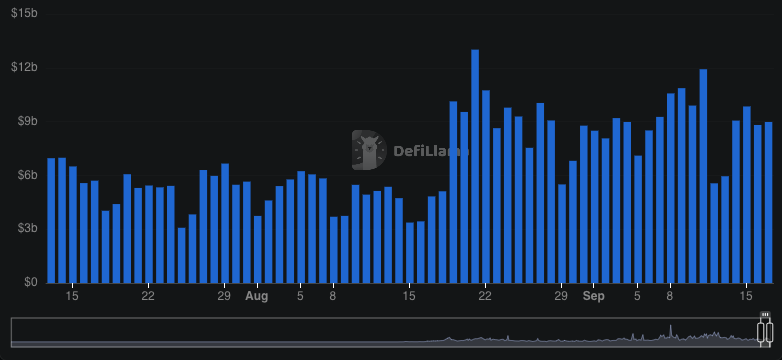Click the $15b y-axis label
Screen dimensions: 782x360
[24, 13]
